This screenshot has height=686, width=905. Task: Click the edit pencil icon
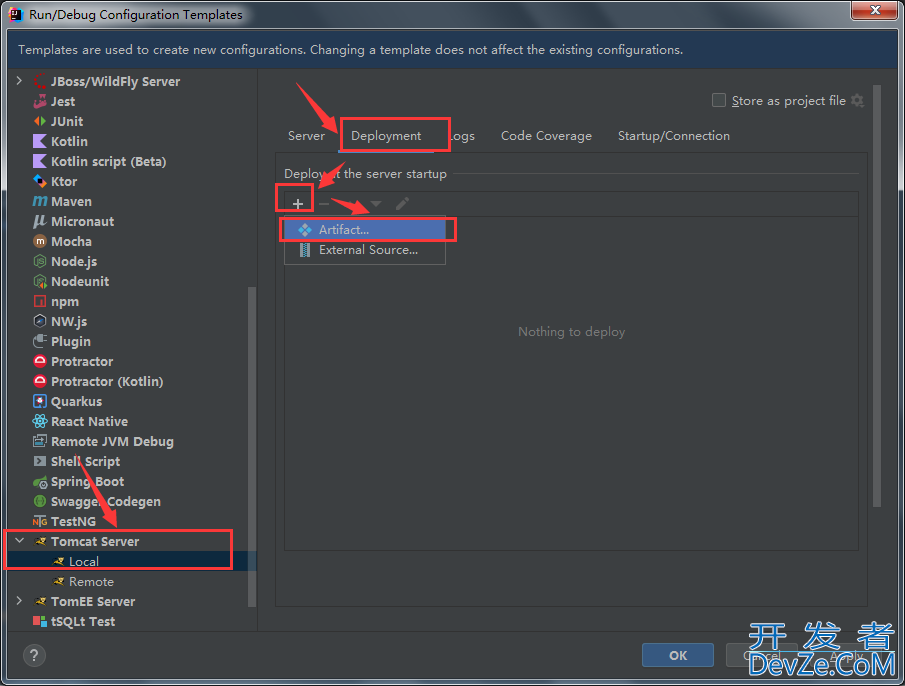tap(402, 204)
